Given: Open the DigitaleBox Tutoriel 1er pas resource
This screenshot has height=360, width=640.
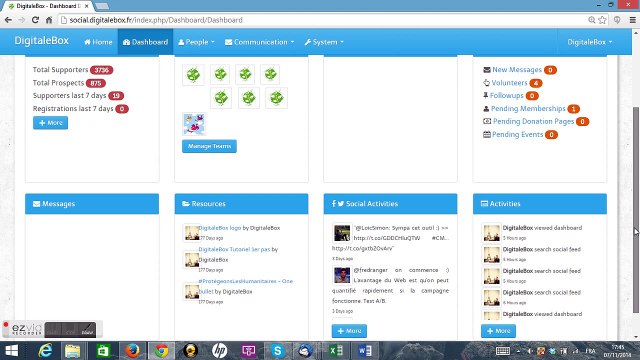Looking at the screenshot, I should click(234, 249).
